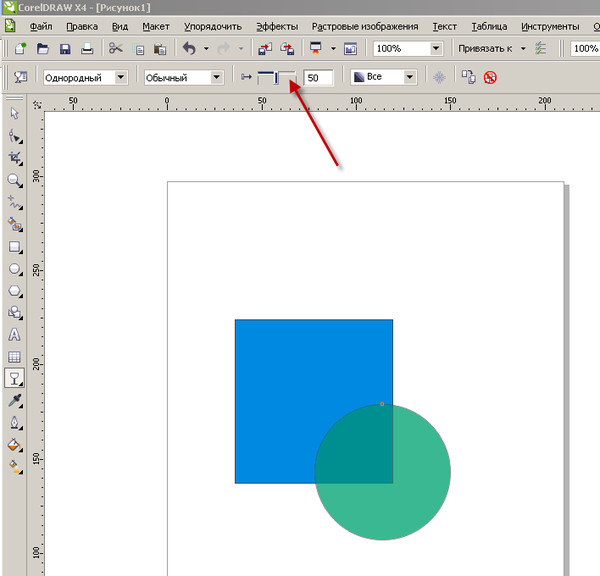Open the snap options icon beside Привязать к

click(540, 49)
